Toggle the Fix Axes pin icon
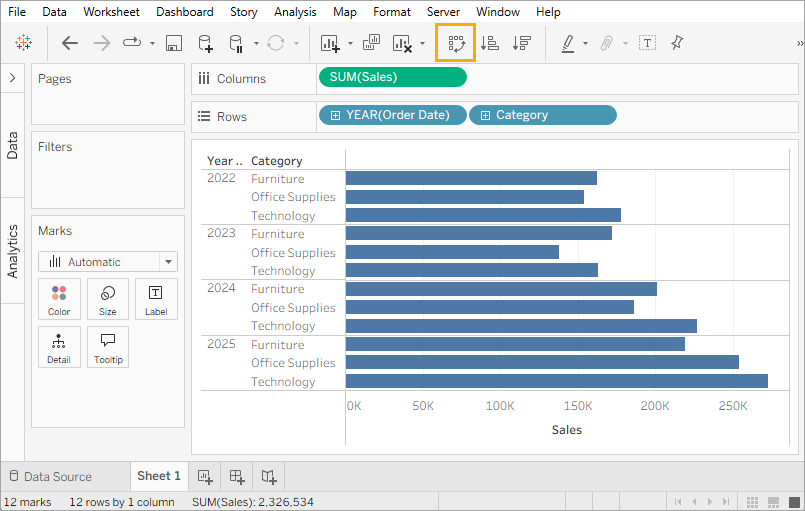Image resolution: width=805 pixels, height=511 pixels. [x=677, y=43]
